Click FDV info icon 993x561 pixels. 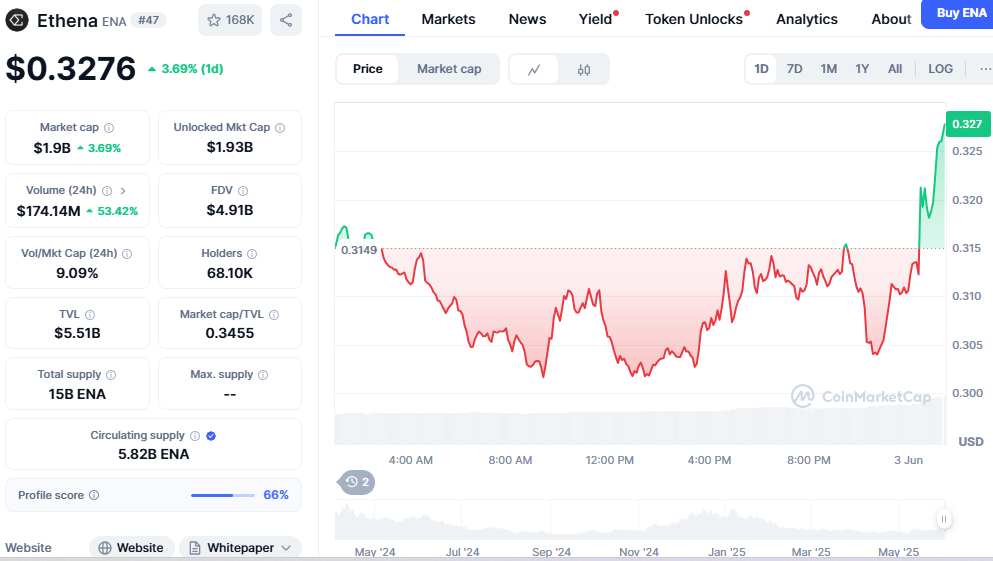tap(243, 190)
